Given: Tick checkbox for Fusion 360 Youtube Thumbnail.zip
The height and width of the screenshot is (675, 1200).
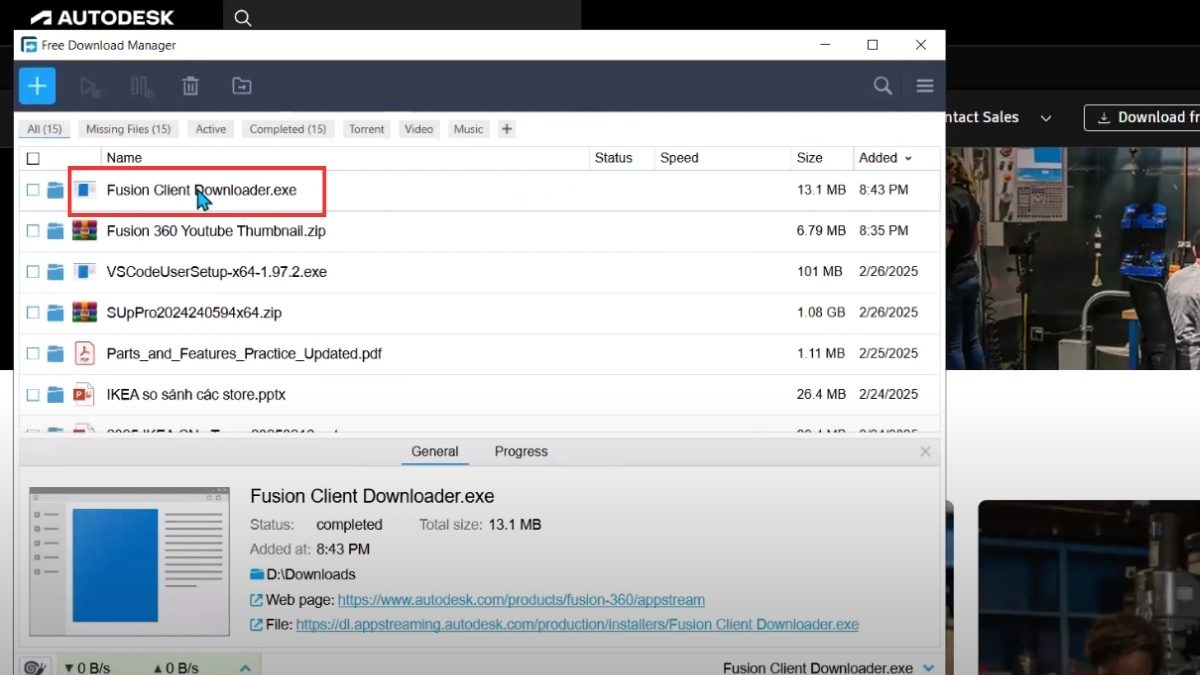Looking at the screenshot, I should [33, 231].
